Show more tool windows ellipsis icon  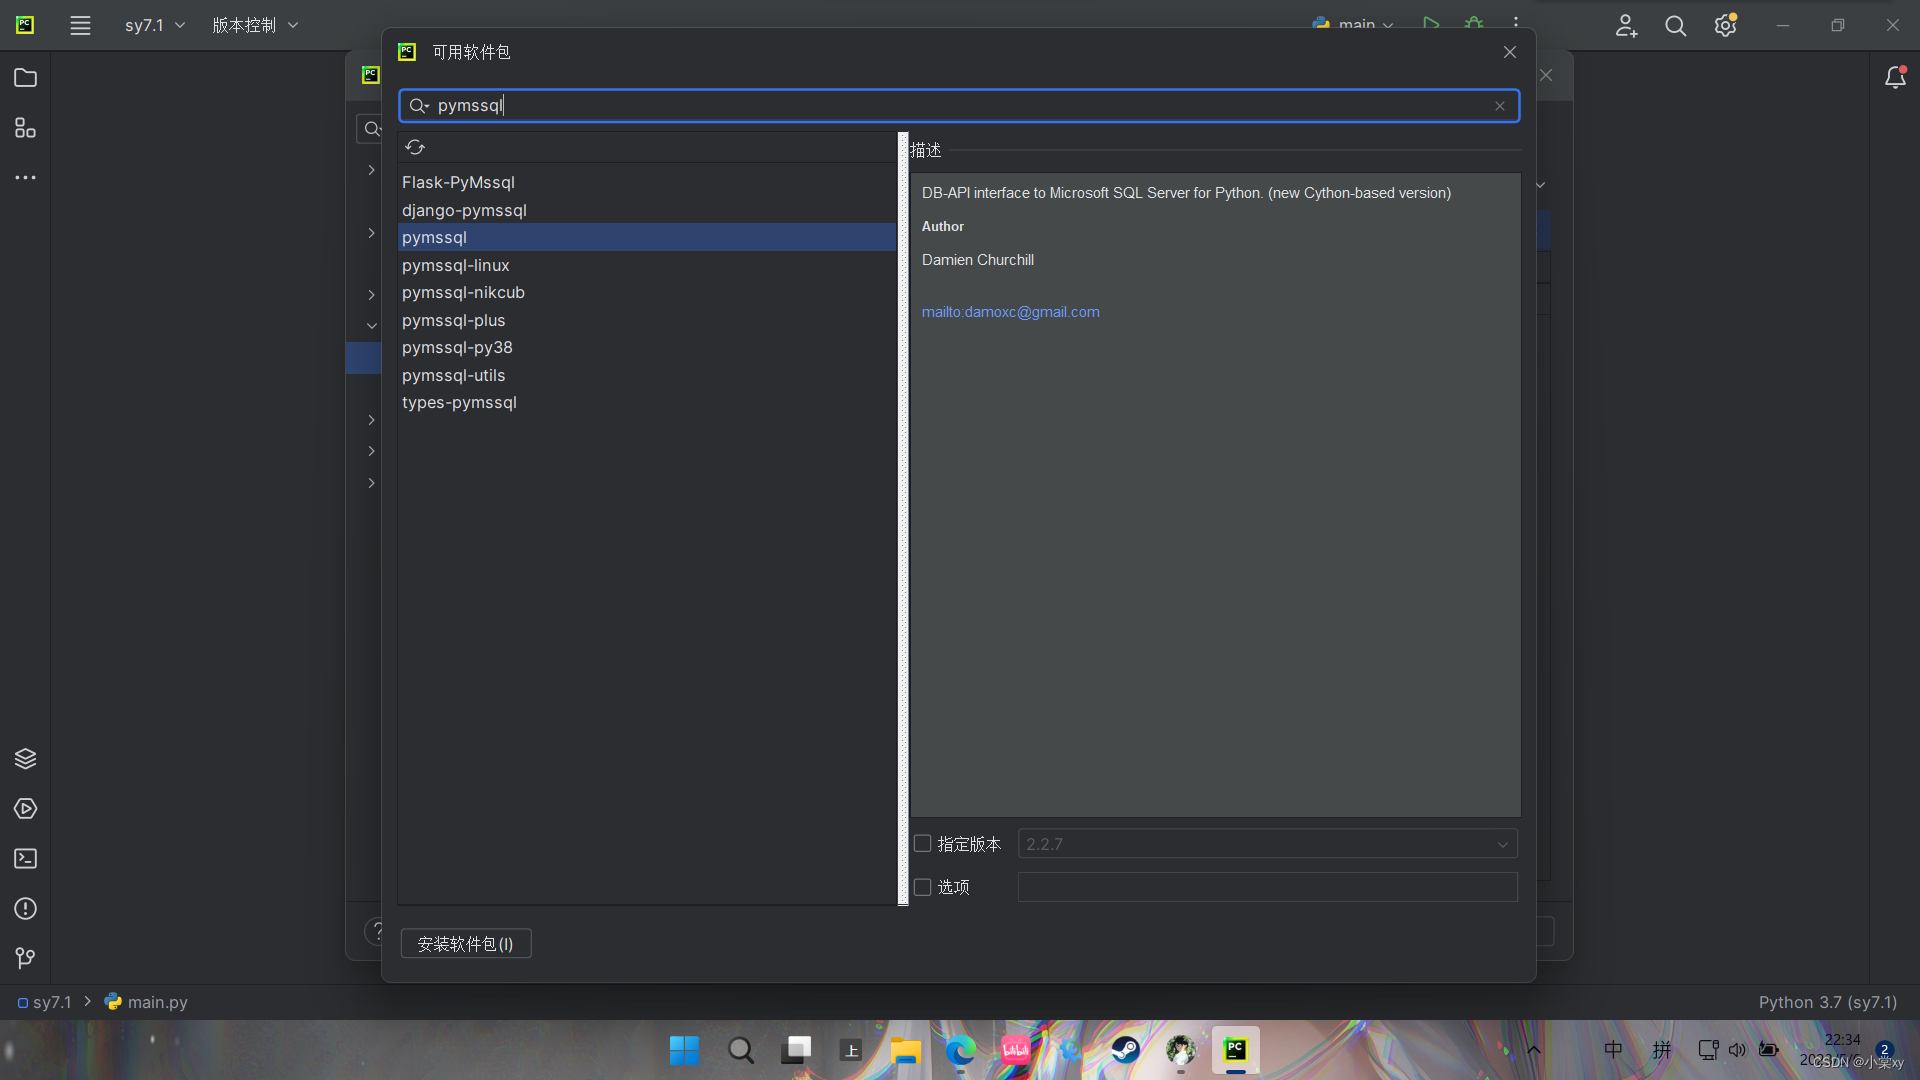[x=25, y=178]
